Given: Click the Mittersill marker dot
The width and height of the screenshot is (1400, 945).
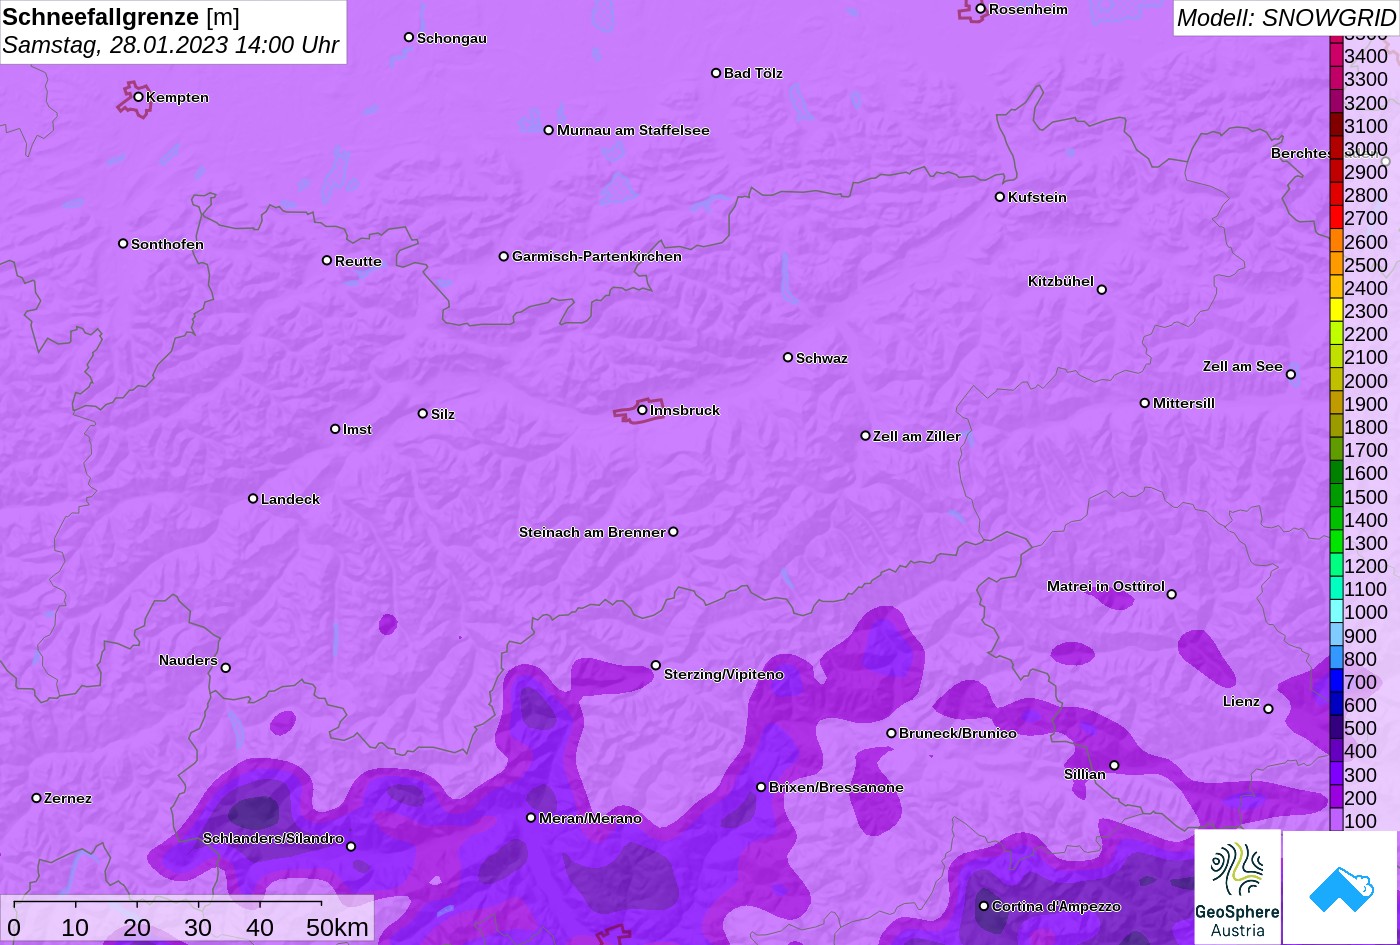Looking at the screenshot, I should 1145,403.
